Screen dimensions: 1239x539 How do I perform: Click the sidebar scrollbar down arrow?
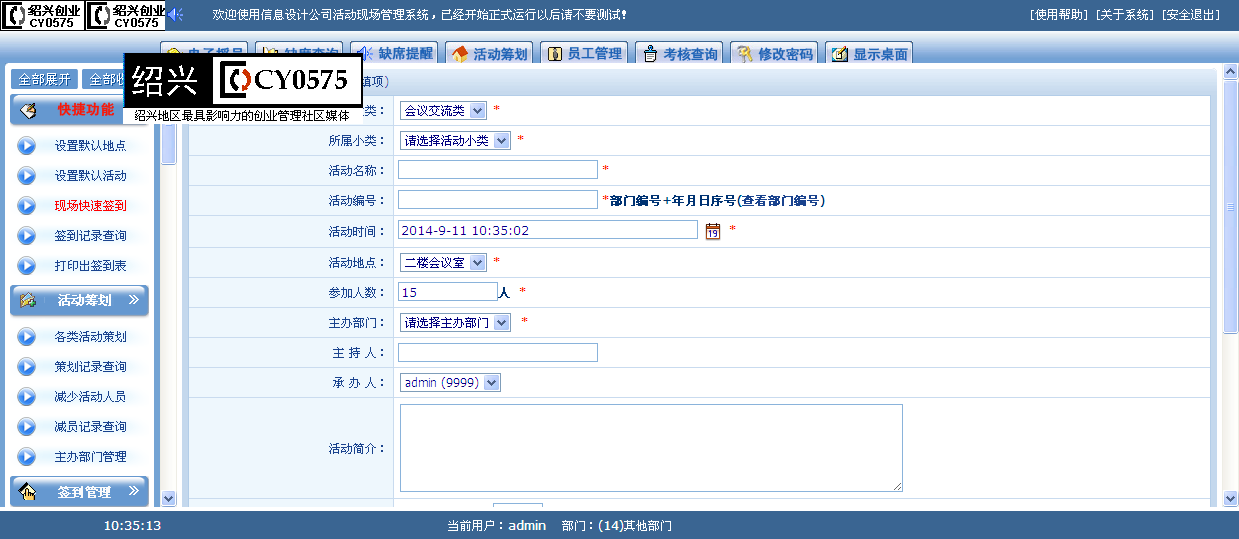click(168, 498)
